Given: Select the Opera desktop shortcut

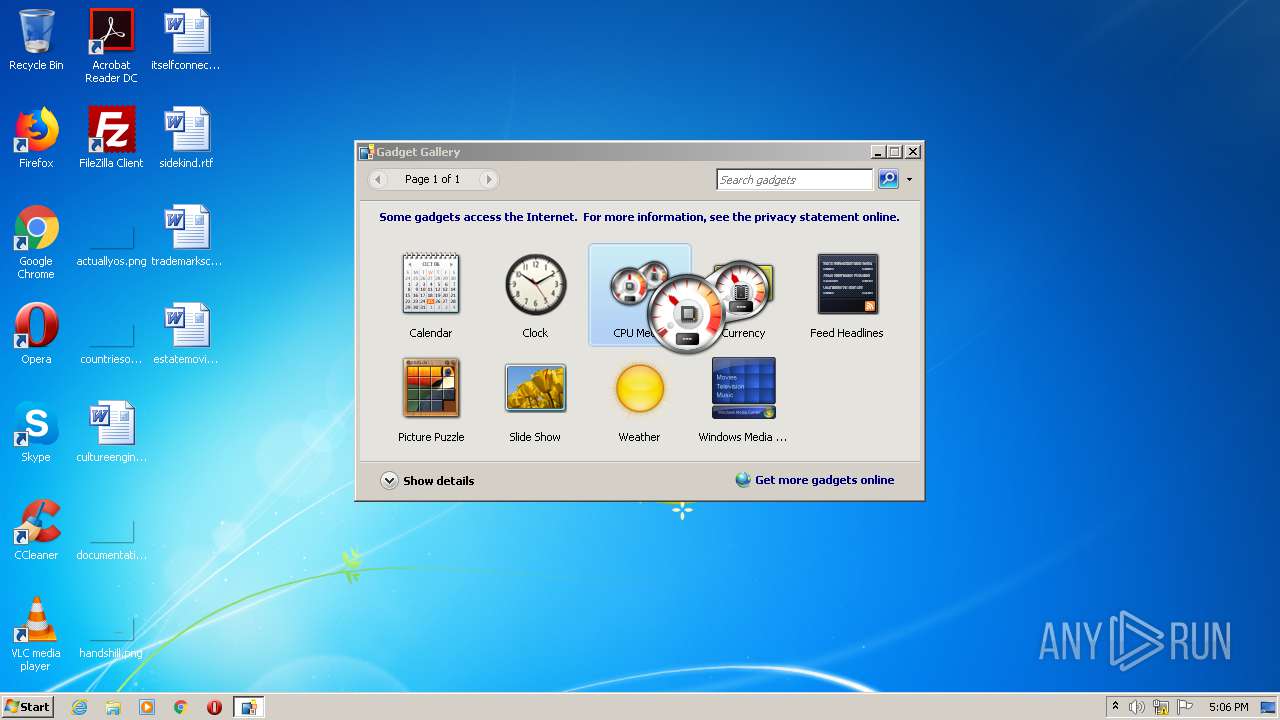Looking at the screenshot, I should [x=36, y=334].
